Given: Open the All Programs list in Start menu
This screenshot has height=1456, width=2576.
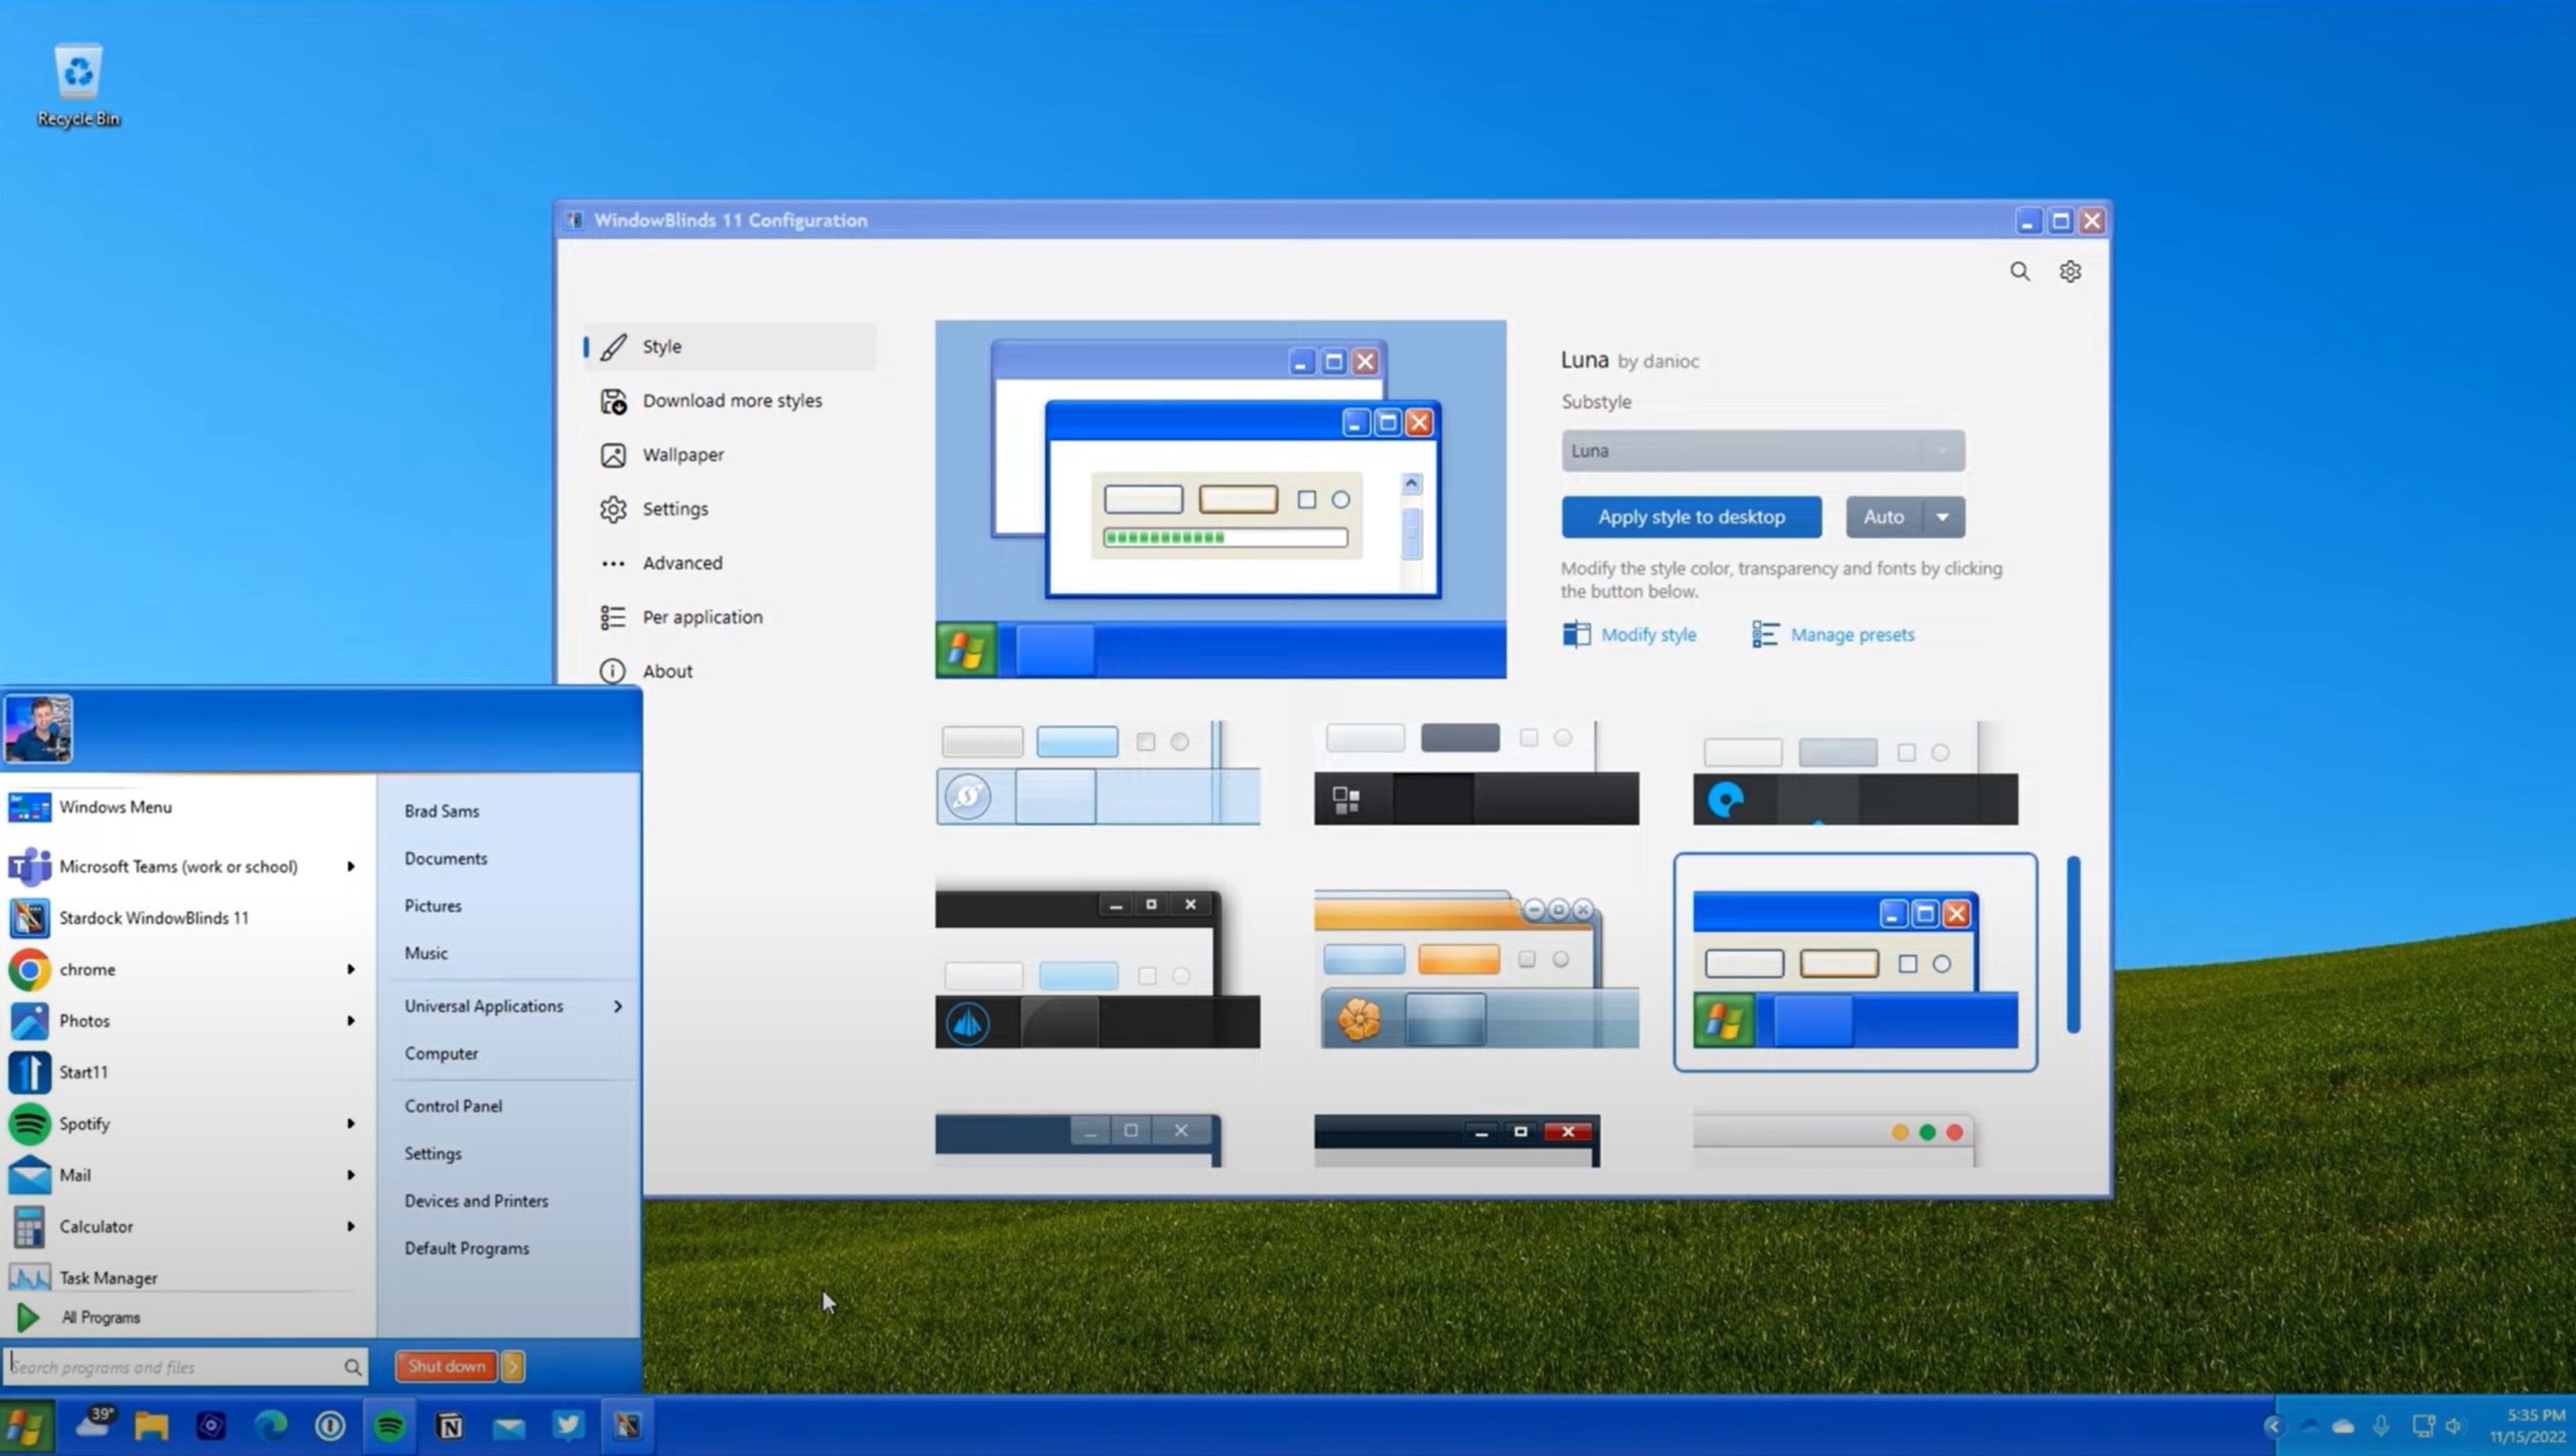Looking at the screenshot, I should click(x=101, y=1316).
